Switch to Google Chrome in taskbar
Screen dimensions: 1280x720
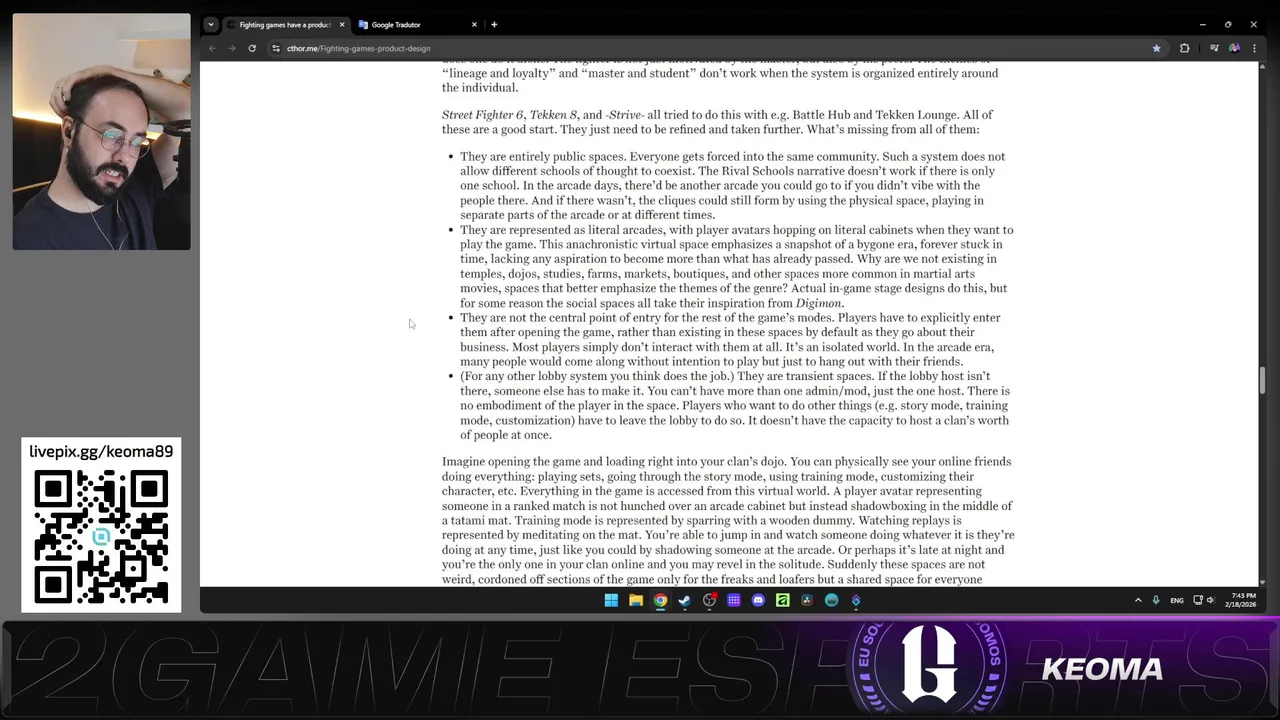(660, 600)
